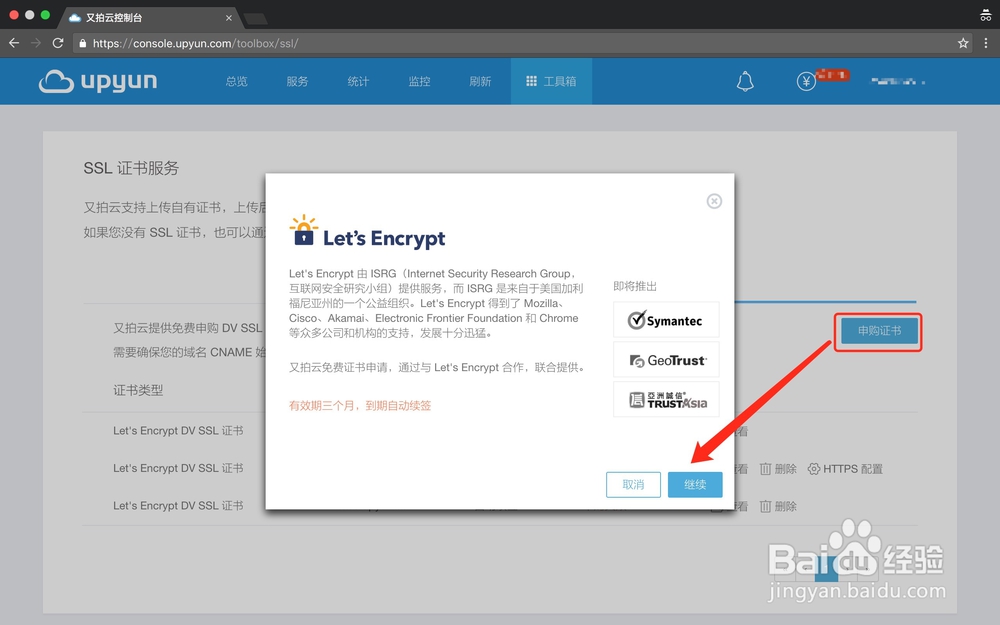Click the 申购证书 button
This screenshot has width=1000, height=625.
pos(879,331)
